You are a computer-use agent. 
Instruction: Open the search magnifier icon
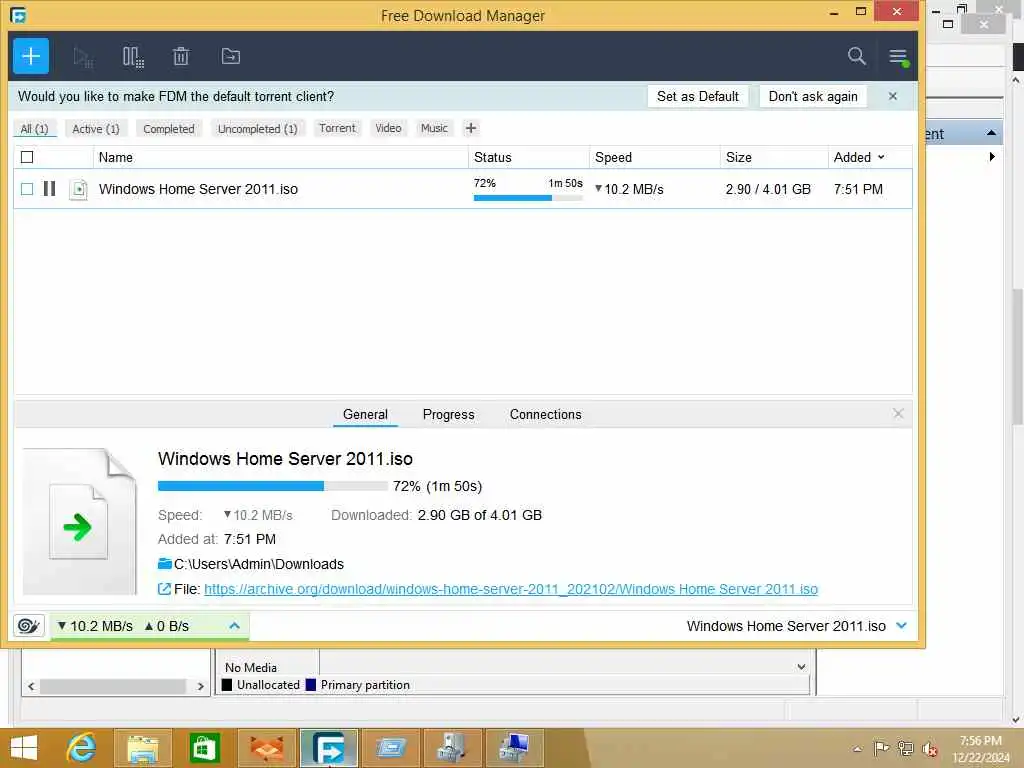coord(856,56)
